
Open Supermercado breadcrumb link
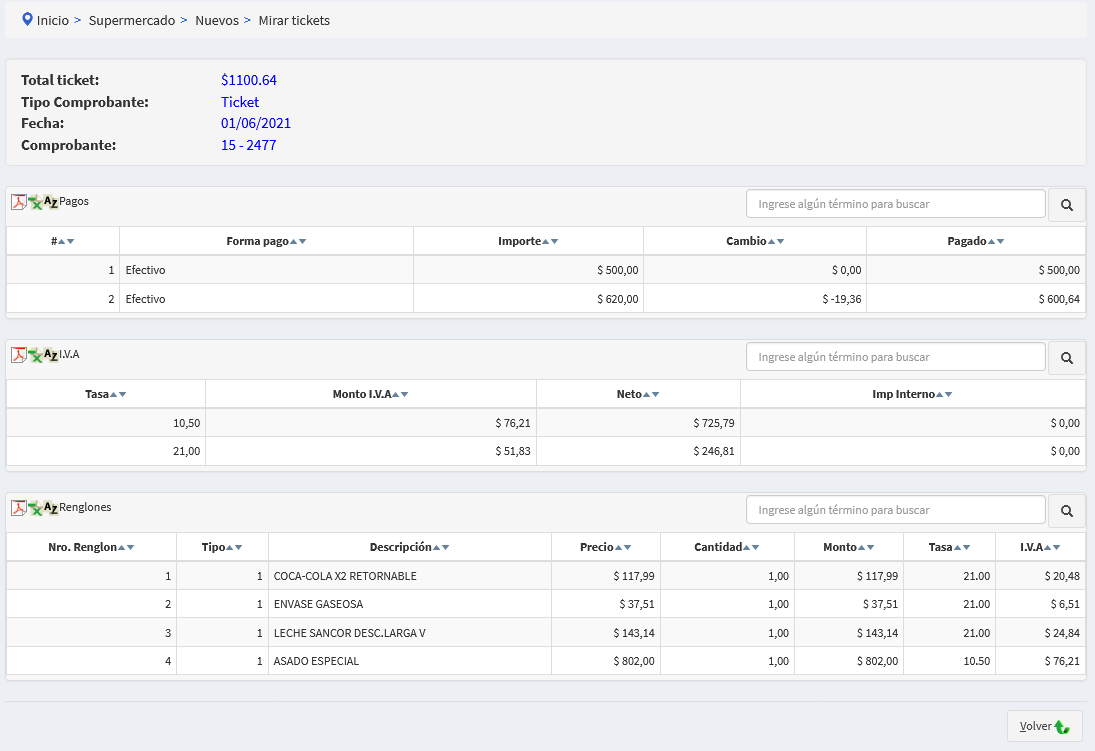point(131,20)
